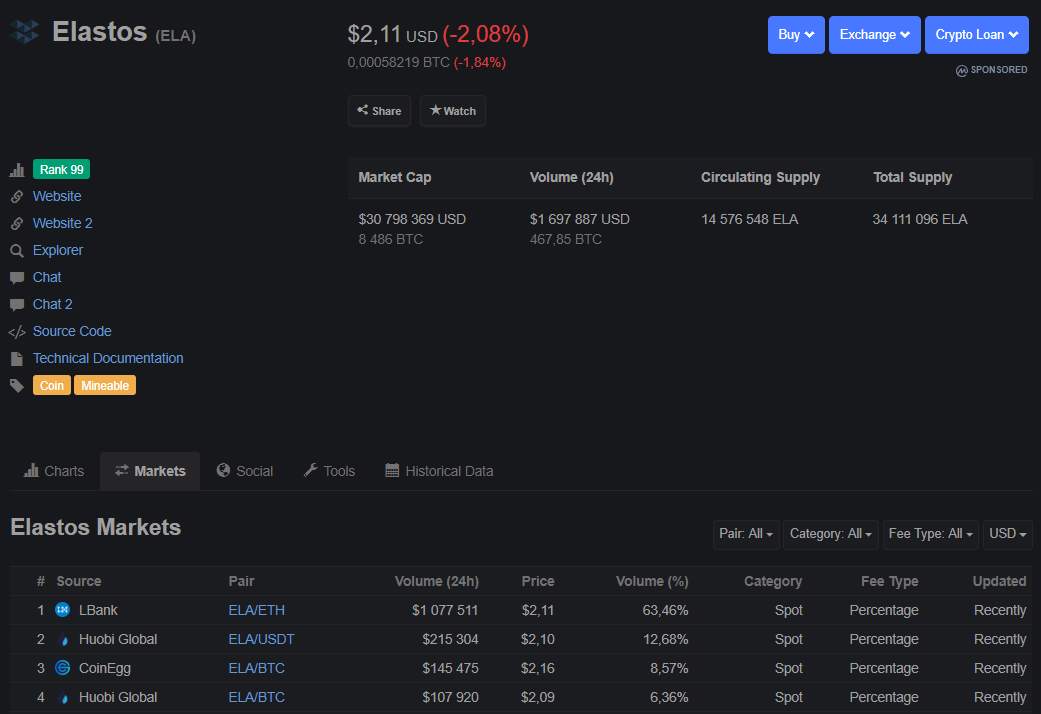Open the Historical Data tab
The image size is (1041, 714).
439,471
